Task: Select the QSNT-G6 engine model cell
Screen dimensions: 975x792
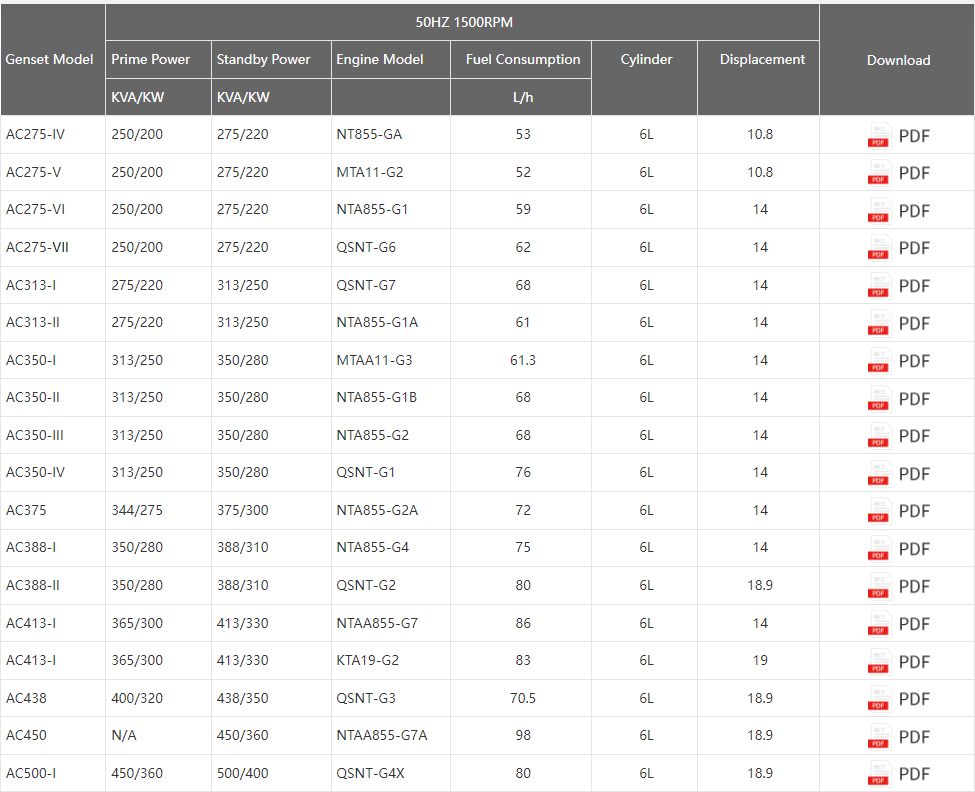Action: coord(390,247)
